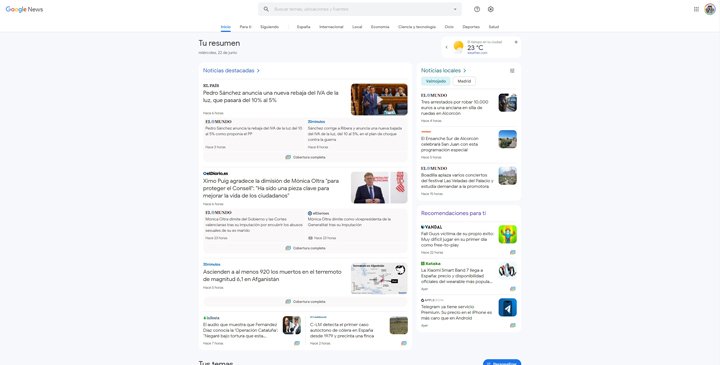Full coverage icon on Xiaomi Smart Band article
The height and width of the screenshot is (365, 720).
pyautogui.click(x=512, y=289)
